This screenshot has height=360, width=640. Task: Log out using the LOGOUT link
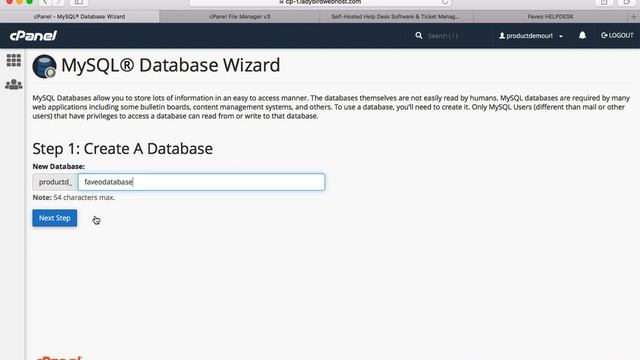617,36
